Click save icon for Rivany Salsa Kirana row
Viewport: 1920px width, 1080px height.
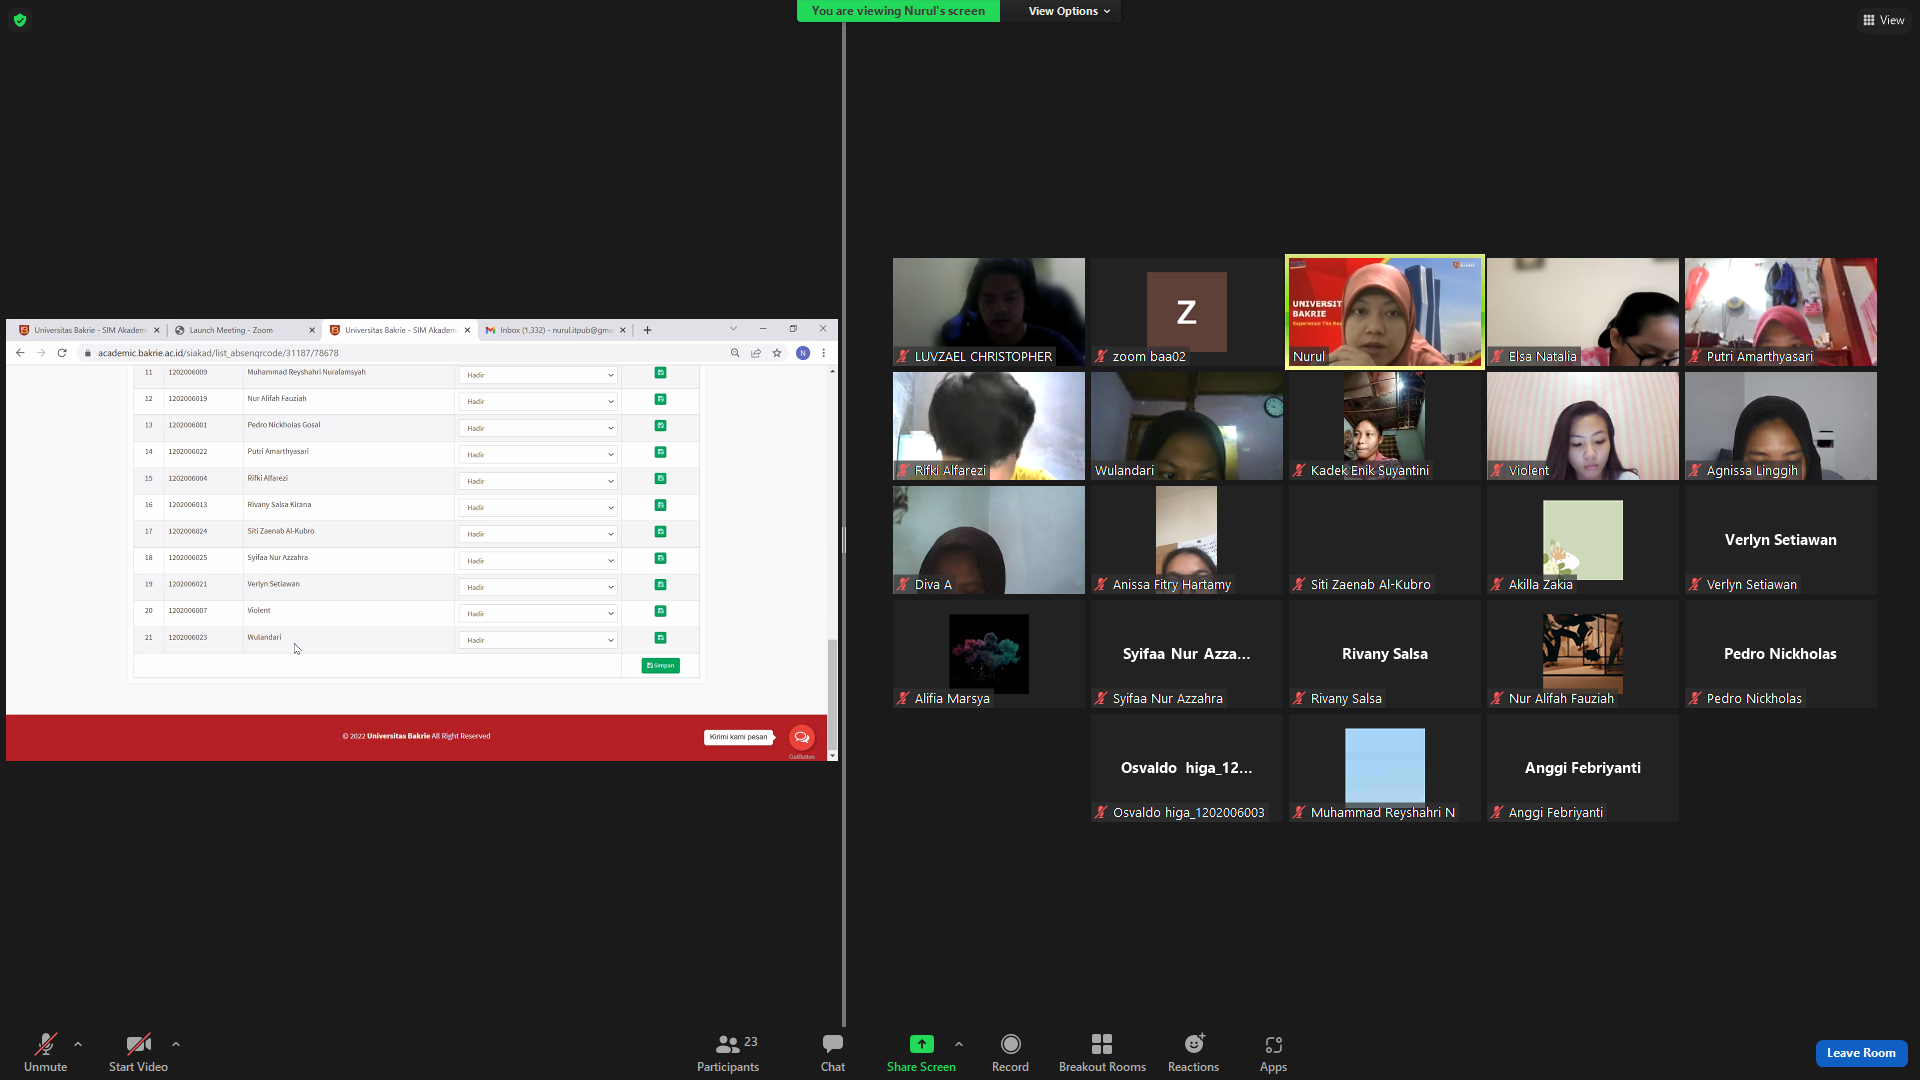[660, 505]
